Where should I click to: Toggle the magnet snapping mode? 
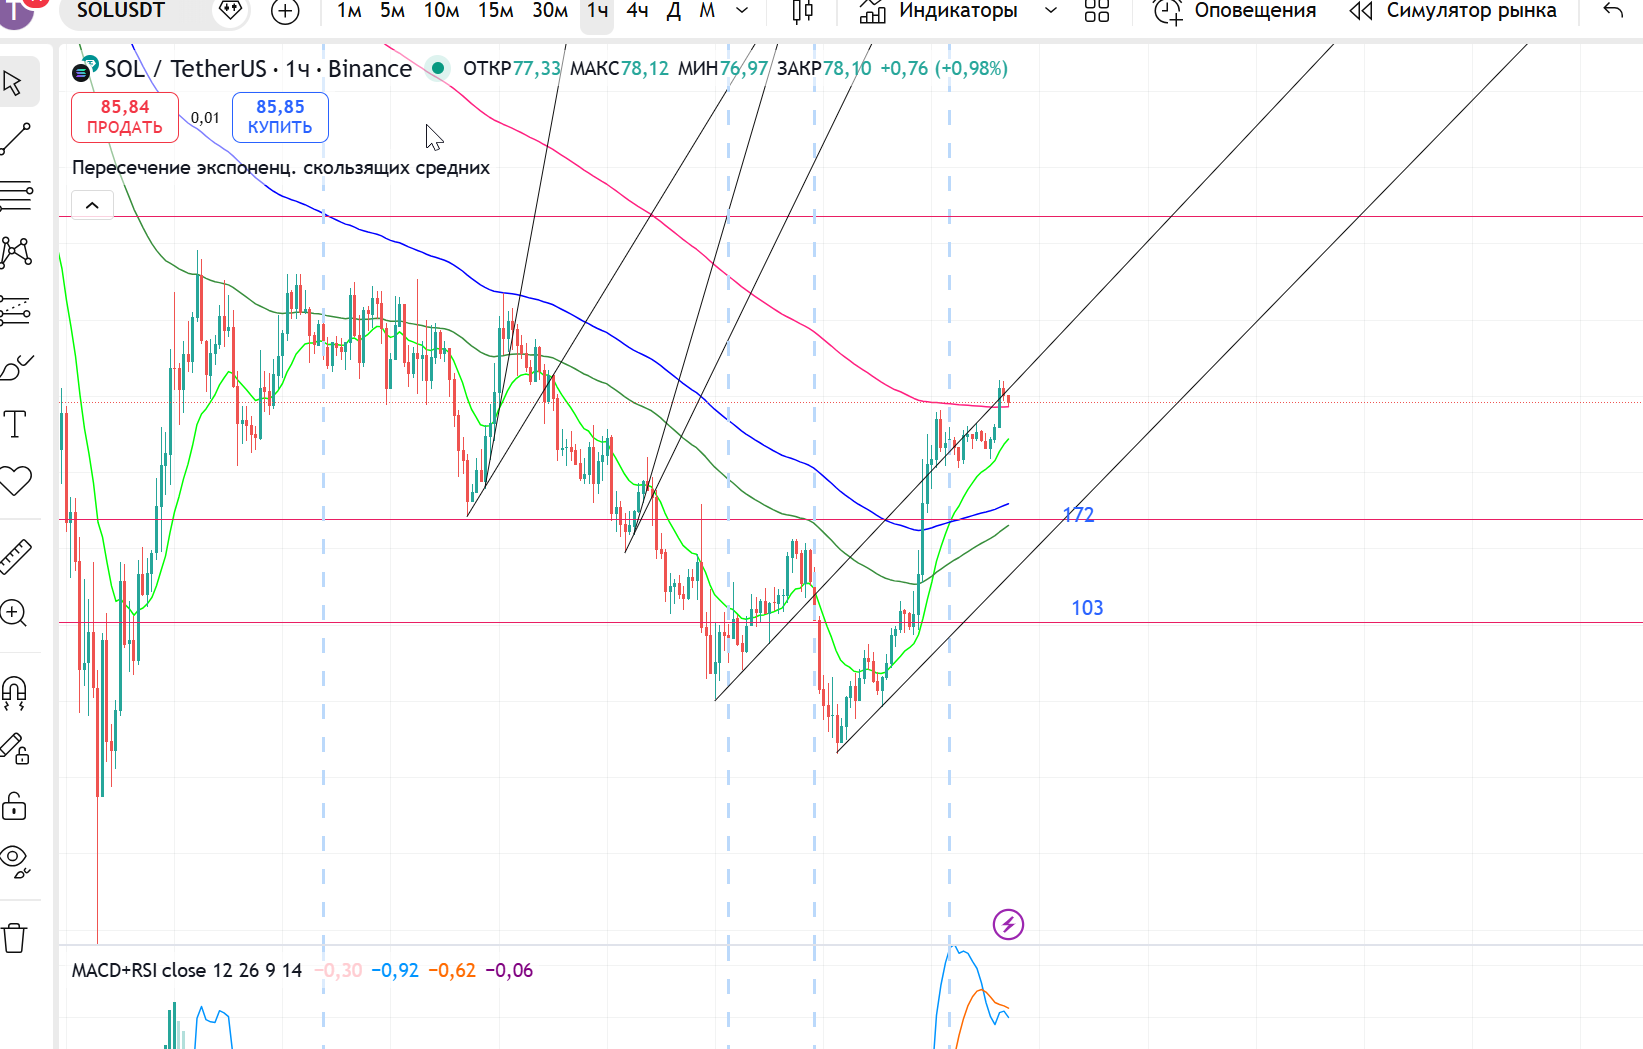[x=14, y=691]
